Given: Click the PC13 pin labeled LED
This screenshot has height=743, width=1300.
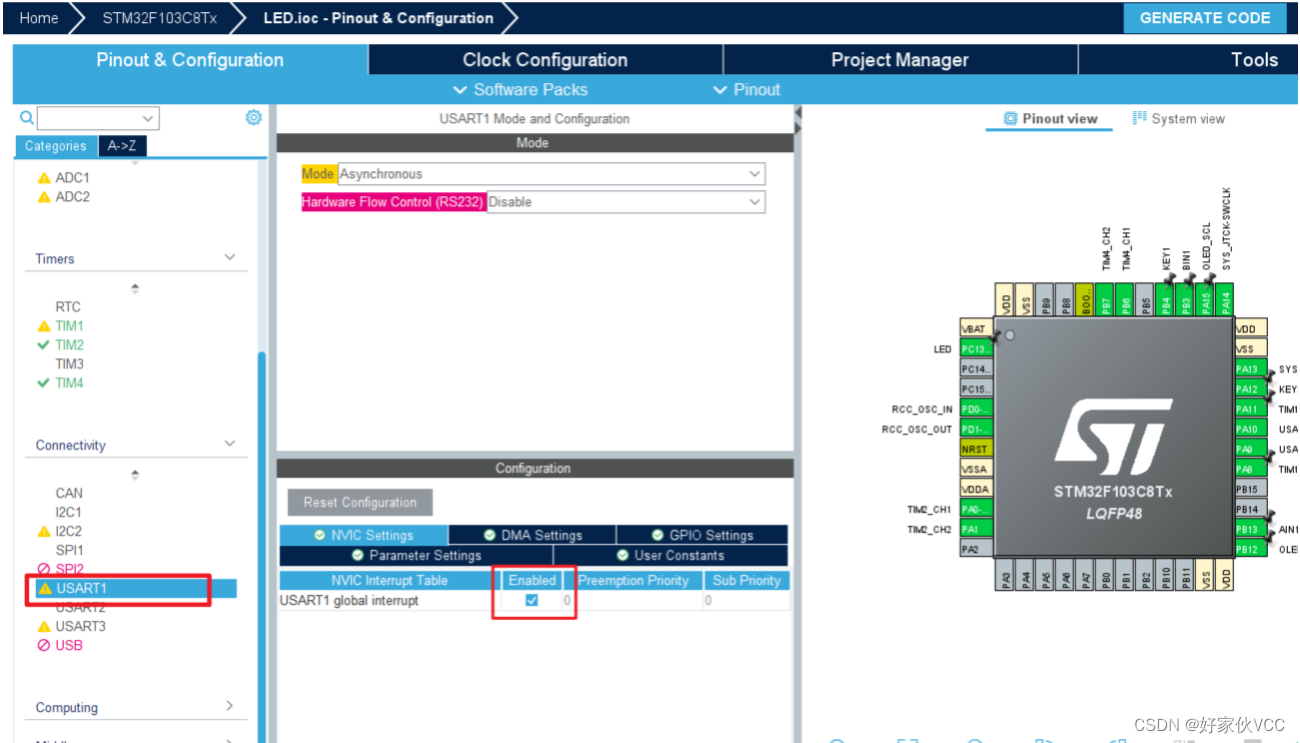Looking at the screenshot, I should 975,349.
